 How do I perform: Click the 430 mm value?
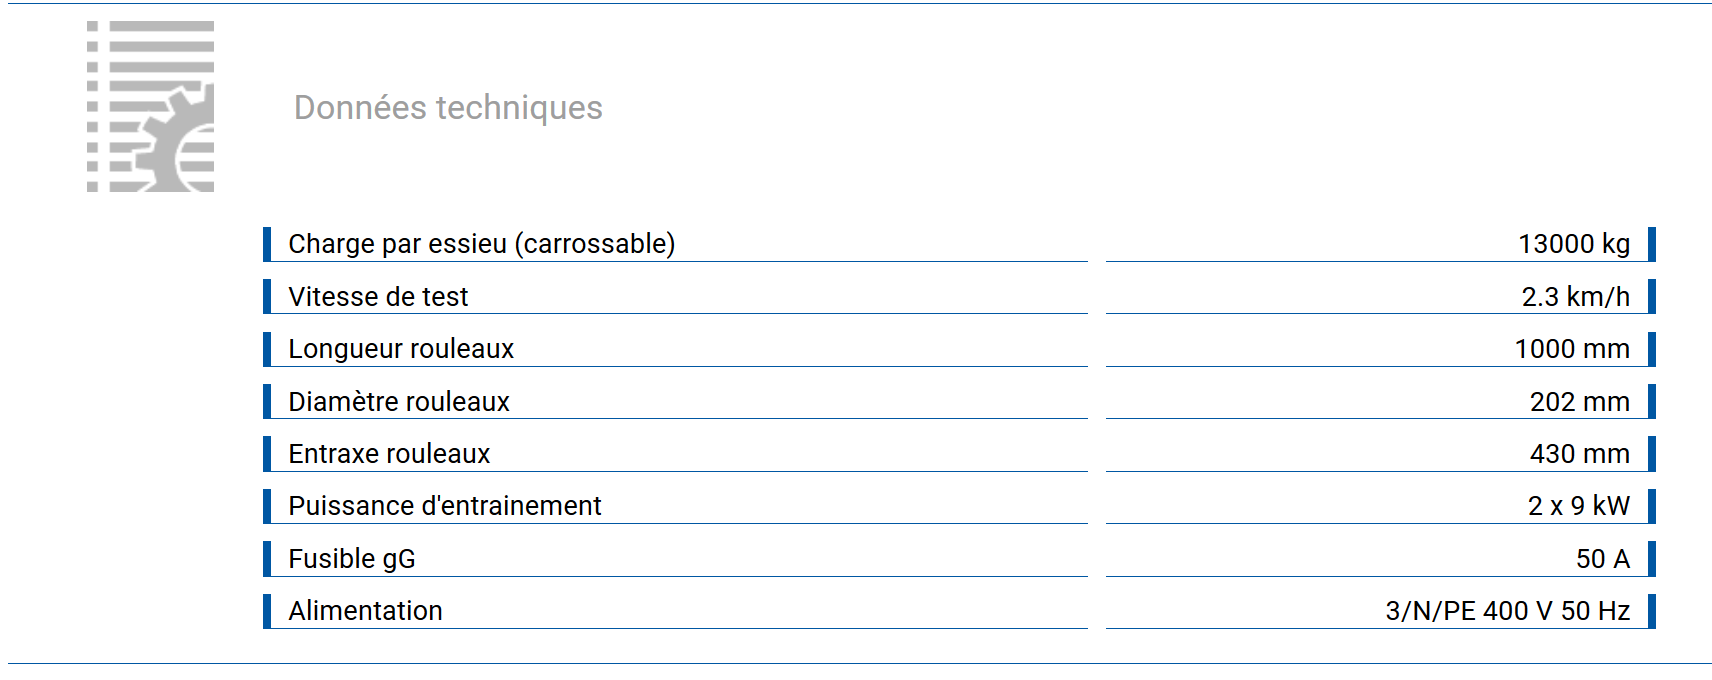point(1579,454)
